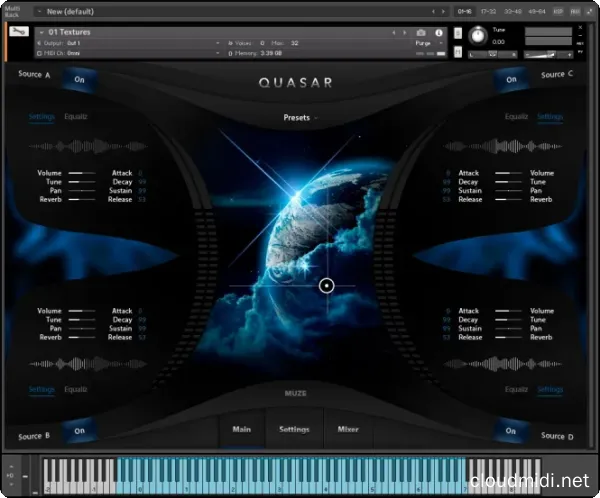Select Source D Equaliz tab
Image resolution: width=600 pixels, height=498 pixels.
point(516,389)
